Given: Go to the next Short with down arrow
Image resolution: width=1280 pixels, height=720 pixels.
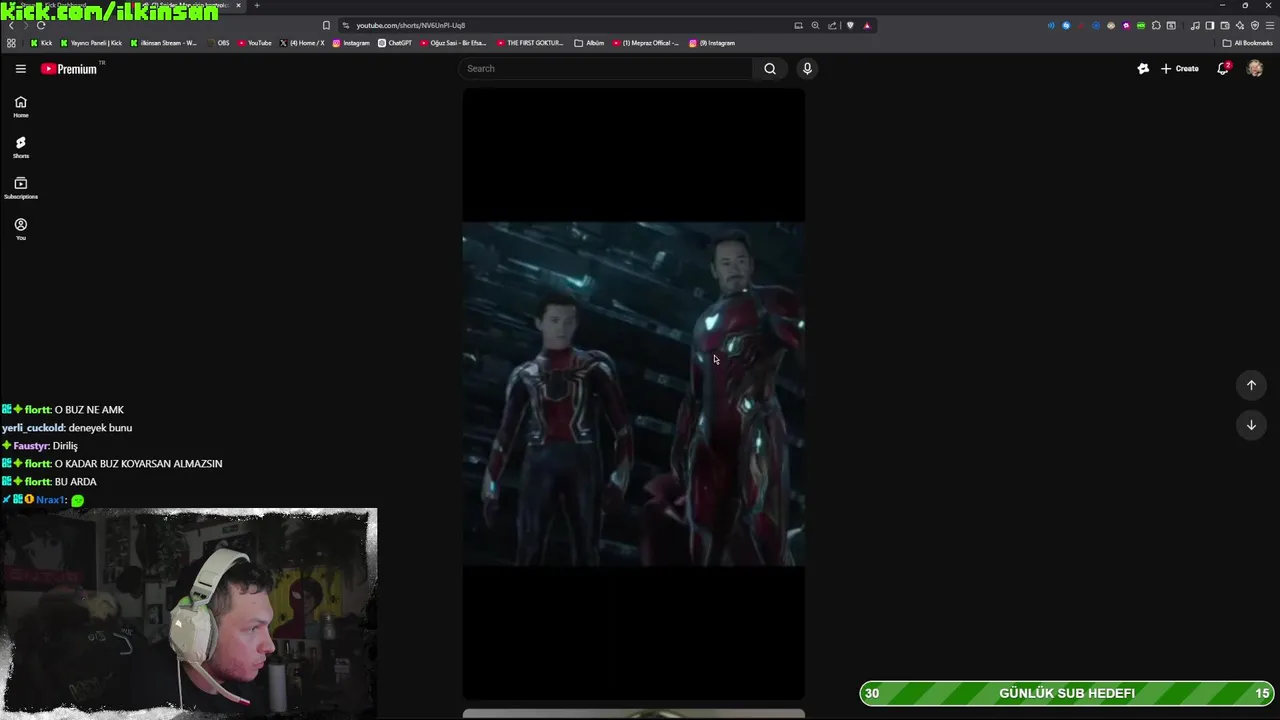Looking at the screenshot, I should coord(1251,425).
